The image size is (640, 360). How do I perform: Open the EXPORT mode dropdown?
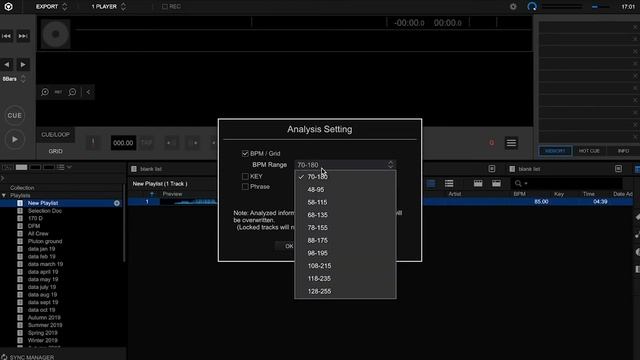click(x=51, y=7)
